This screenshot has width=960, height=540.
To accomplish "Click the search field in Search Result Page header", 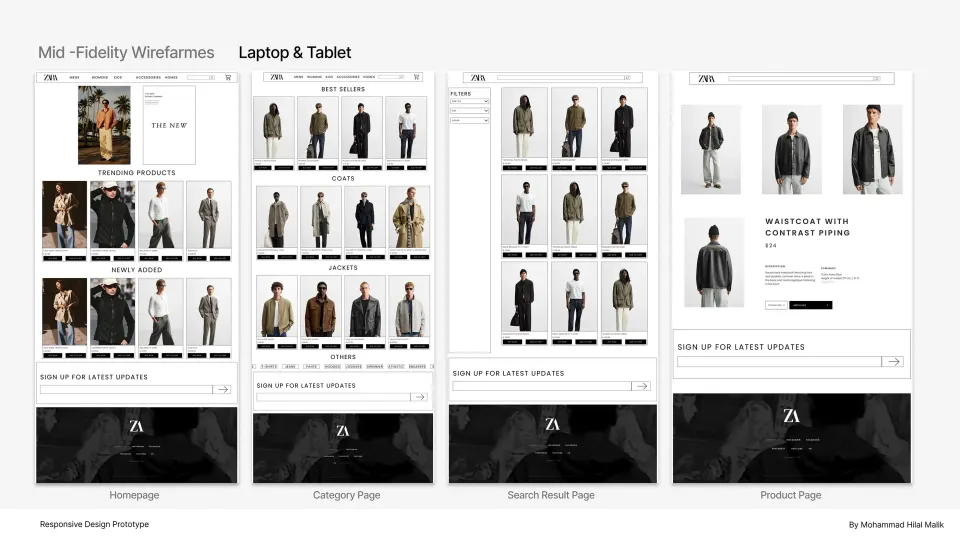I will pyautogui.click(x=564, y=78).
